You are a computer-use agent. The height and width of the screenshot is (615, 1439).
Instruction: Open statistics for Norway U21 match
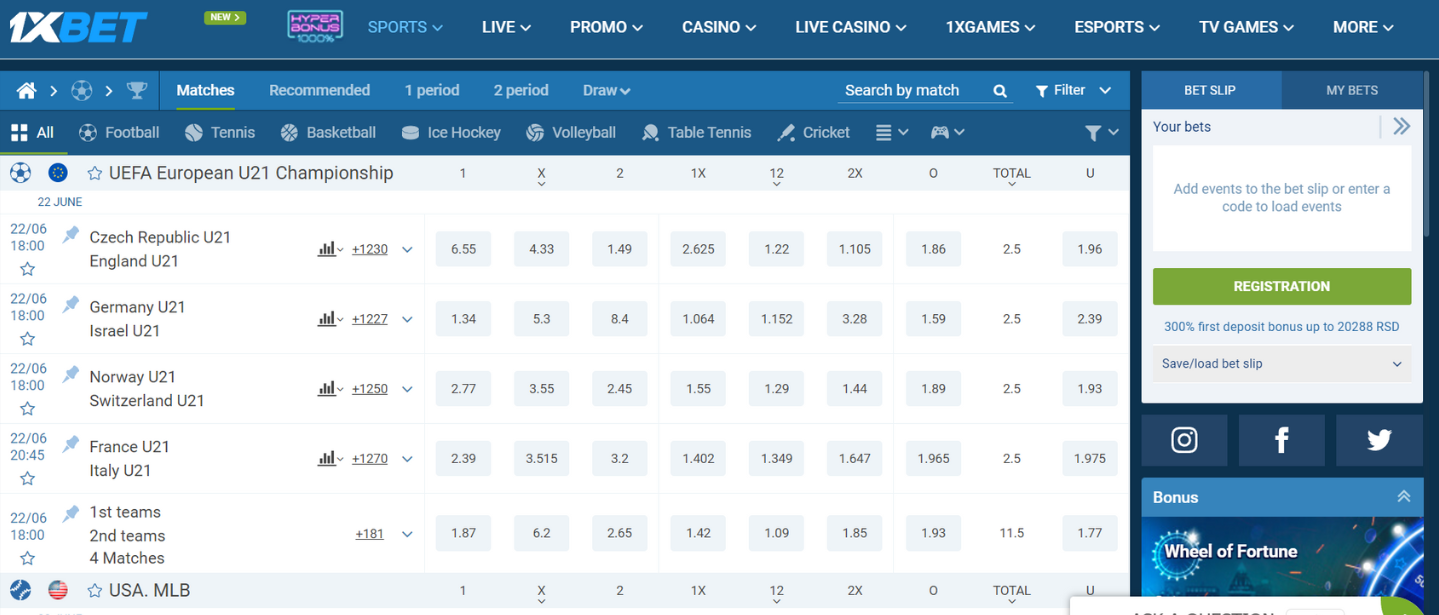click(330, 389)
